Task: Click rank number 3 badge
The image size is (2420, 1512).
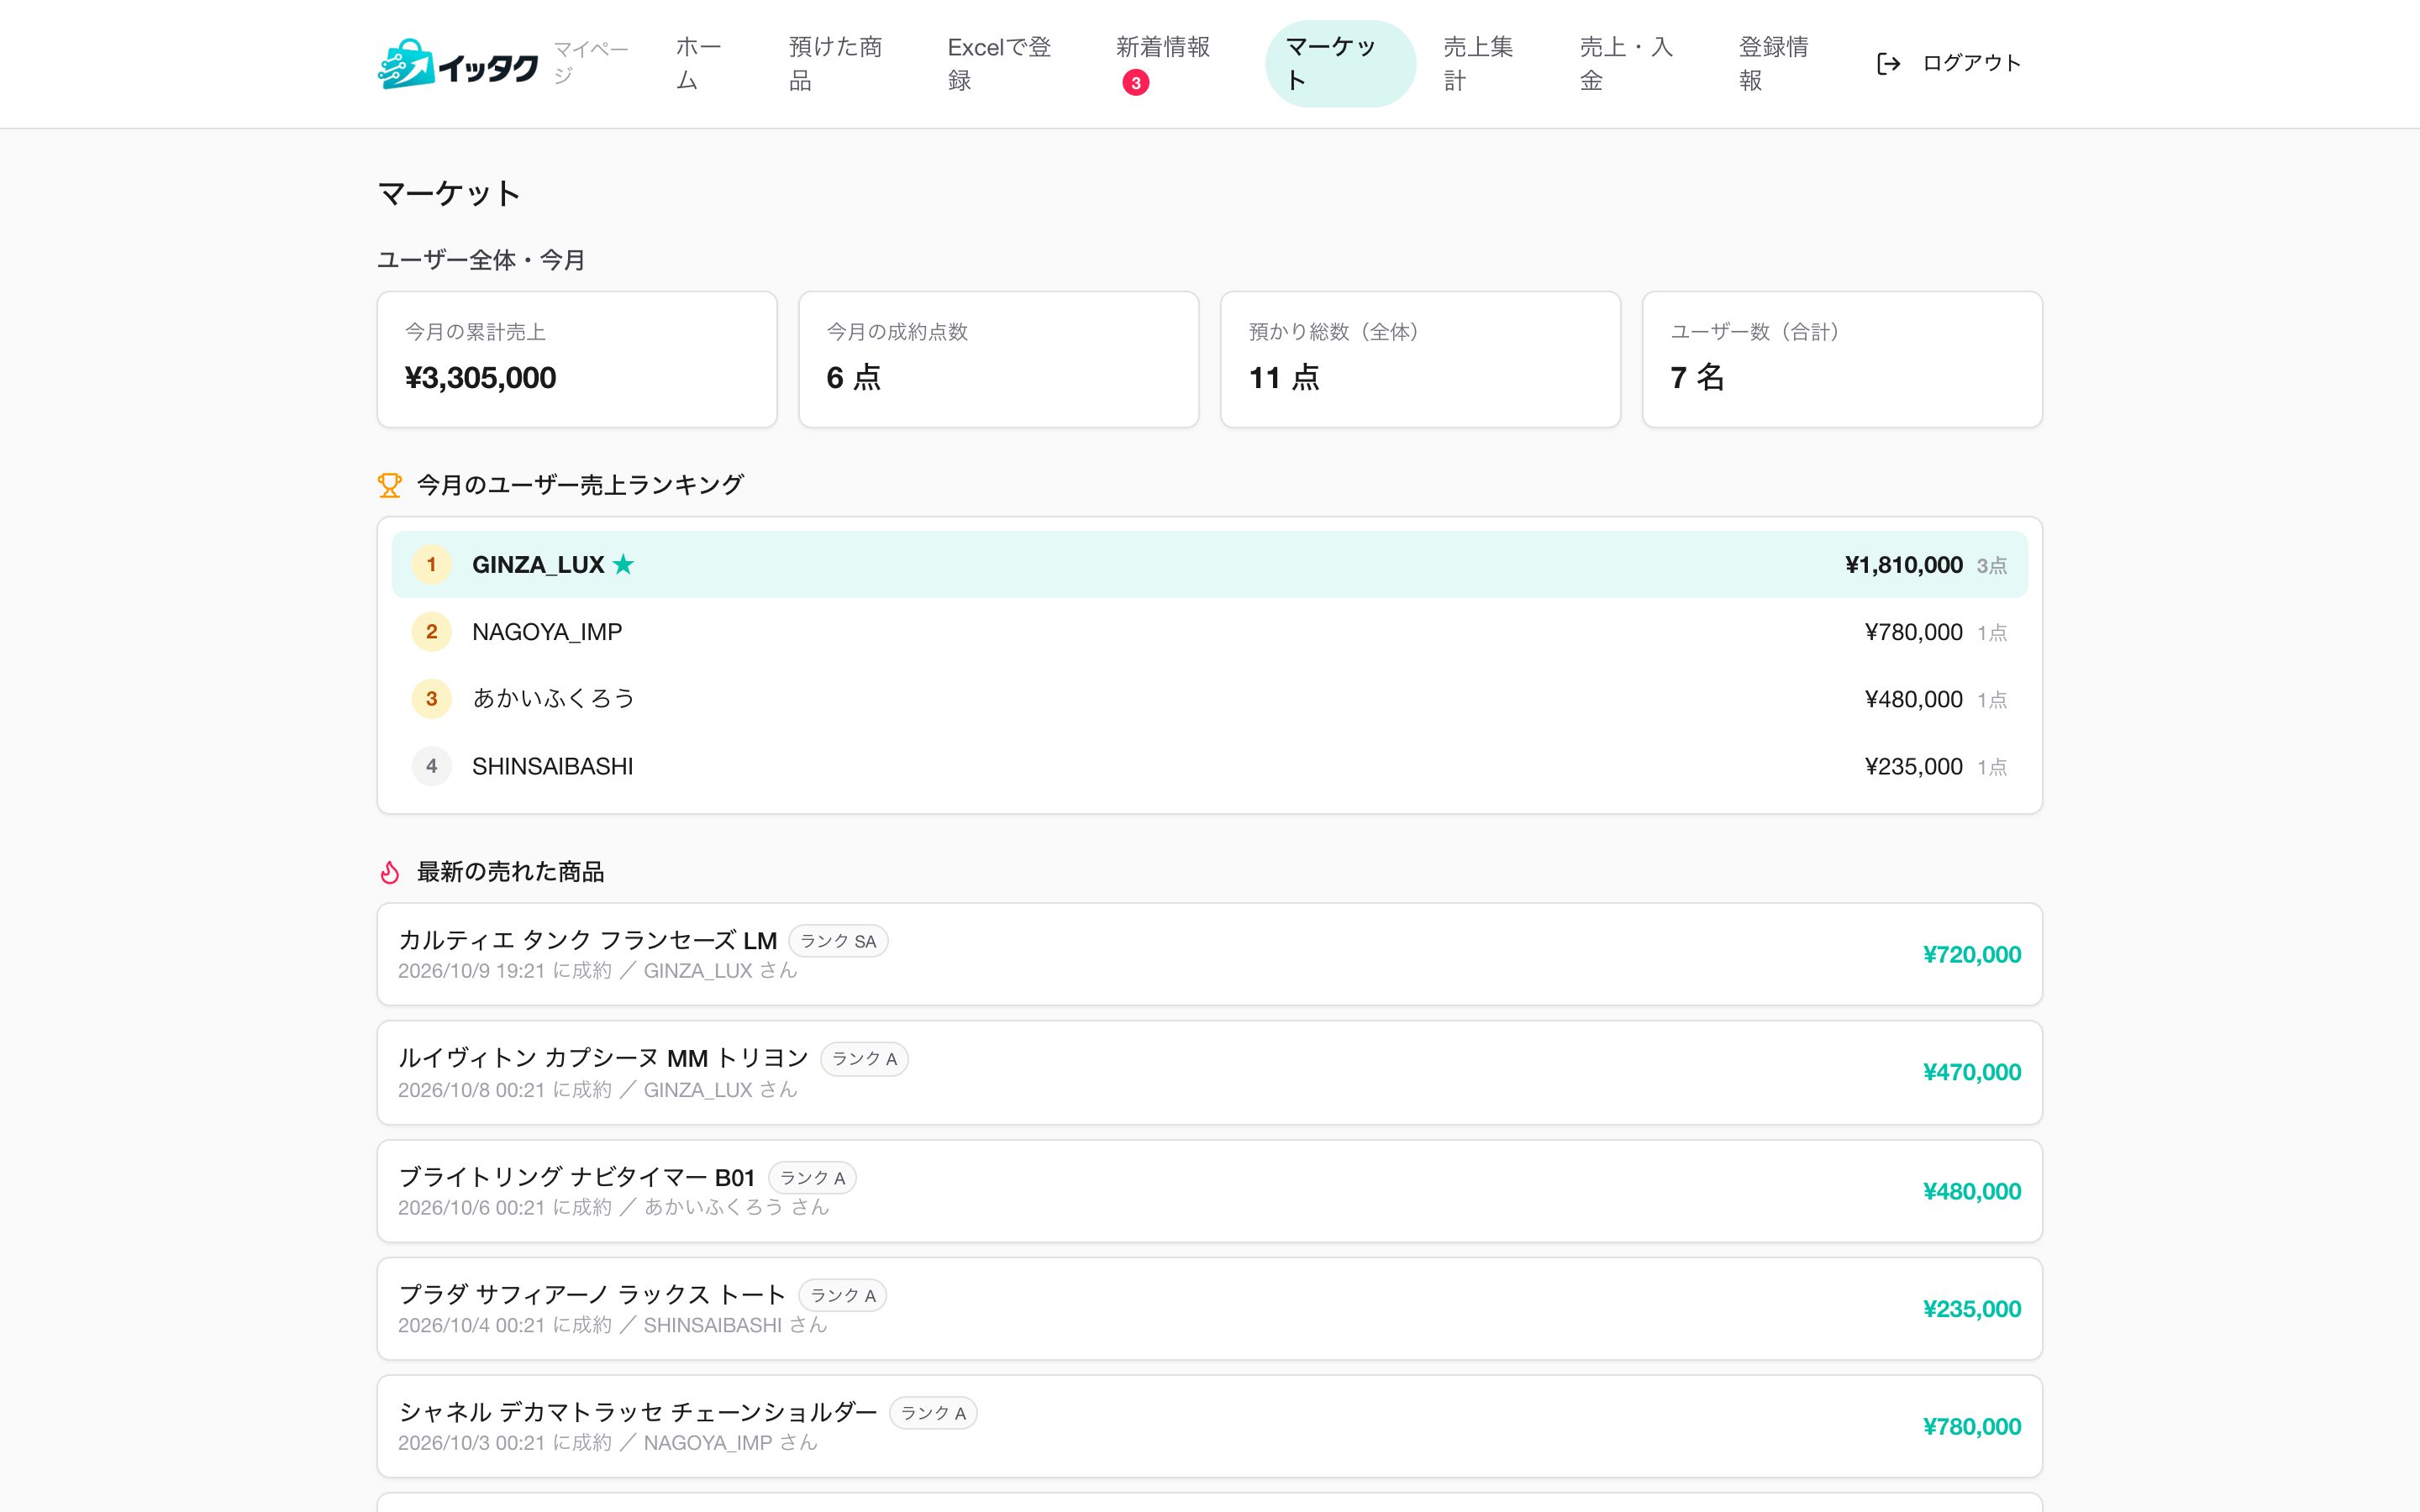Action: (x=432, y=698)
